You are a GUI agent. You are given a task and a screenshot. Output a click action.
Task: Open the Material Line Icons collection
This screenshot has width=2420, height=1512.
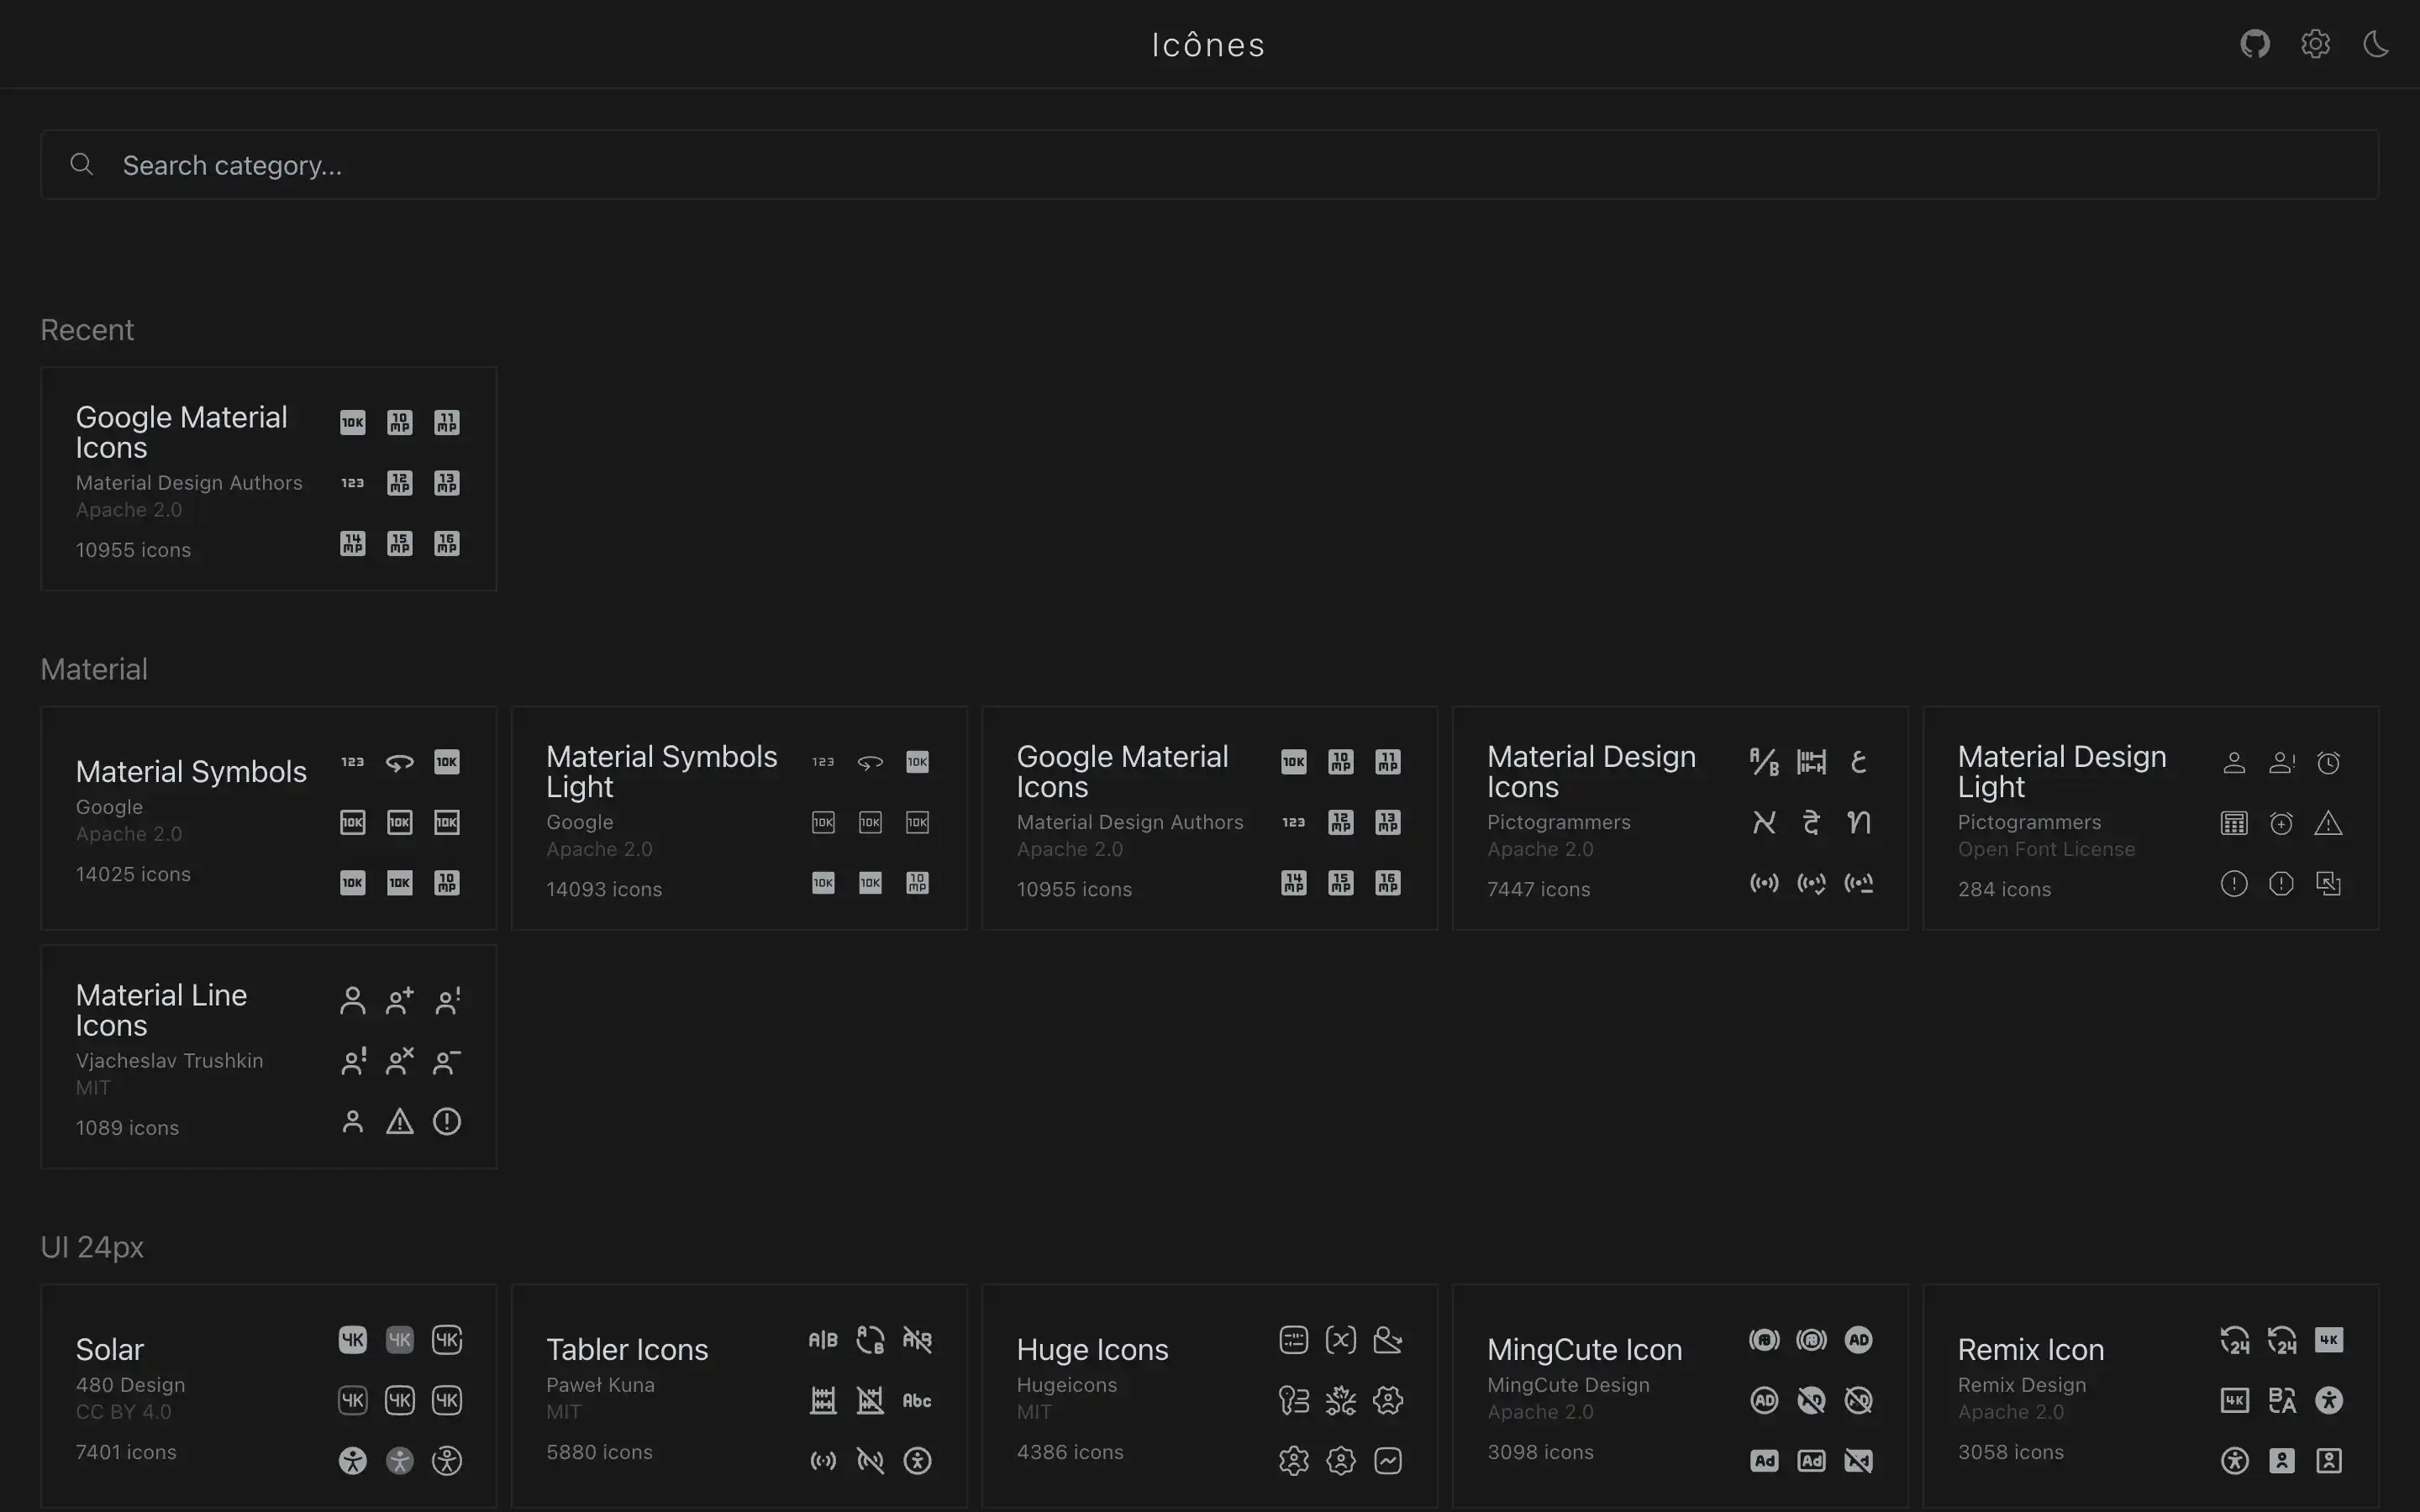click(x=269, y=1057)
